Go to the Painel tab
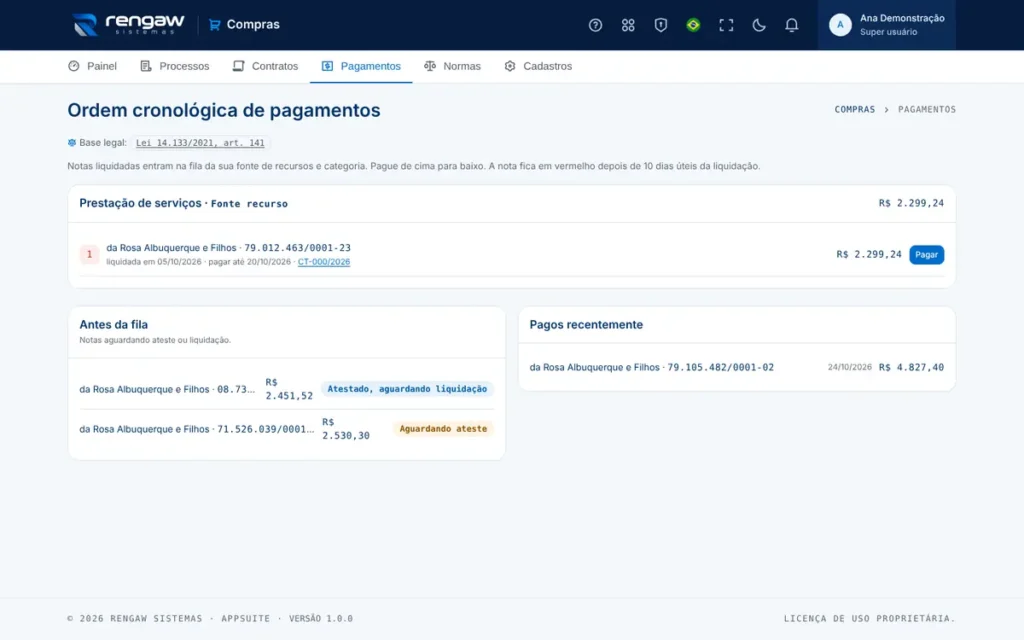The image size is (1024, 640). (x=92, y=66)
